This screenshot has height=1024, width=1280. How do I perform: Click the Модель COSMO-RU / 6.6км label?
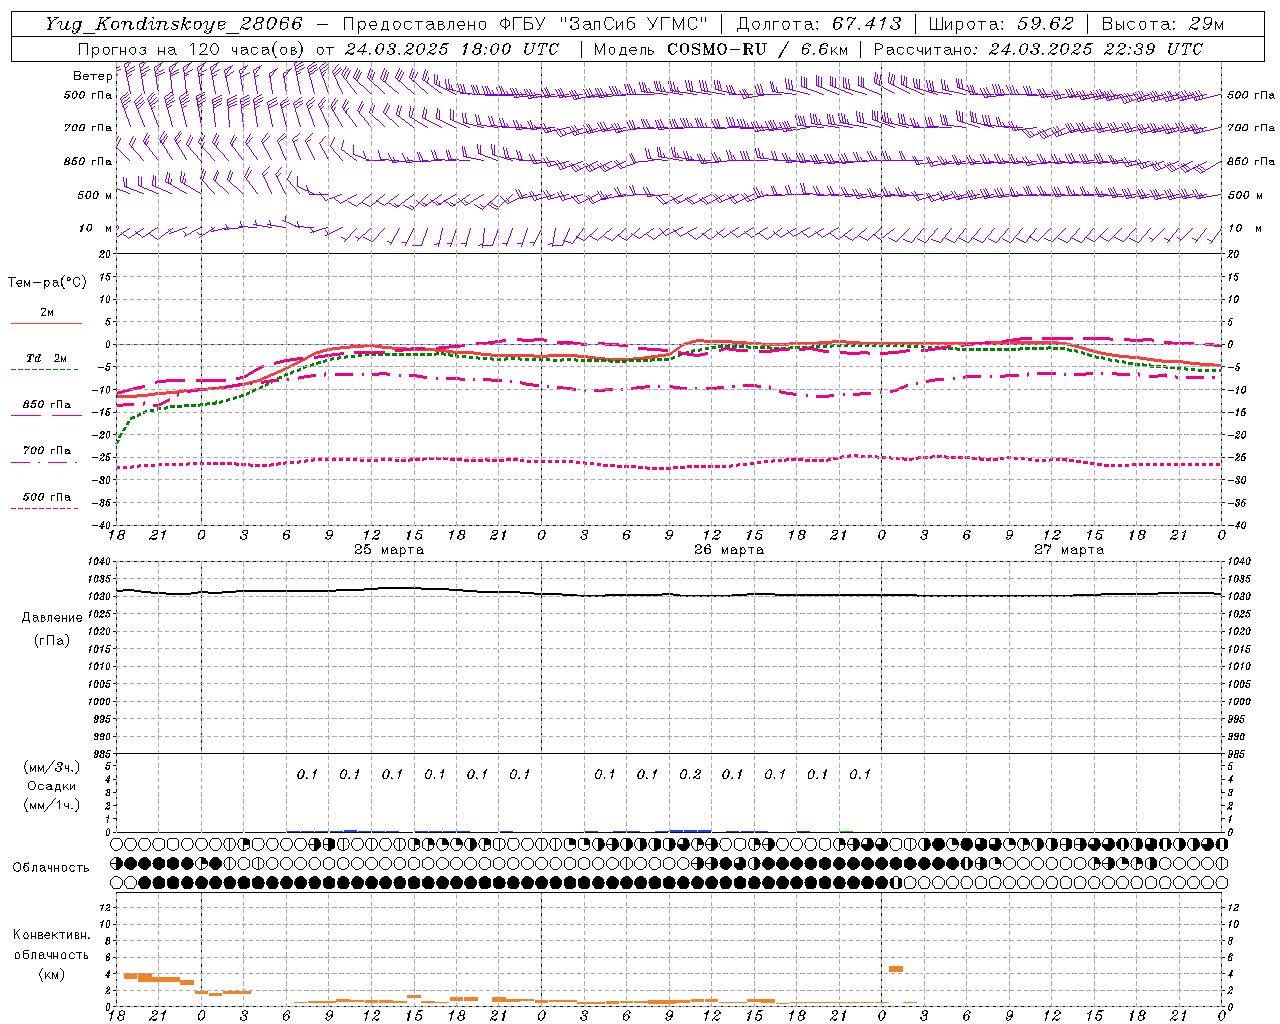[x=720, y=49]
